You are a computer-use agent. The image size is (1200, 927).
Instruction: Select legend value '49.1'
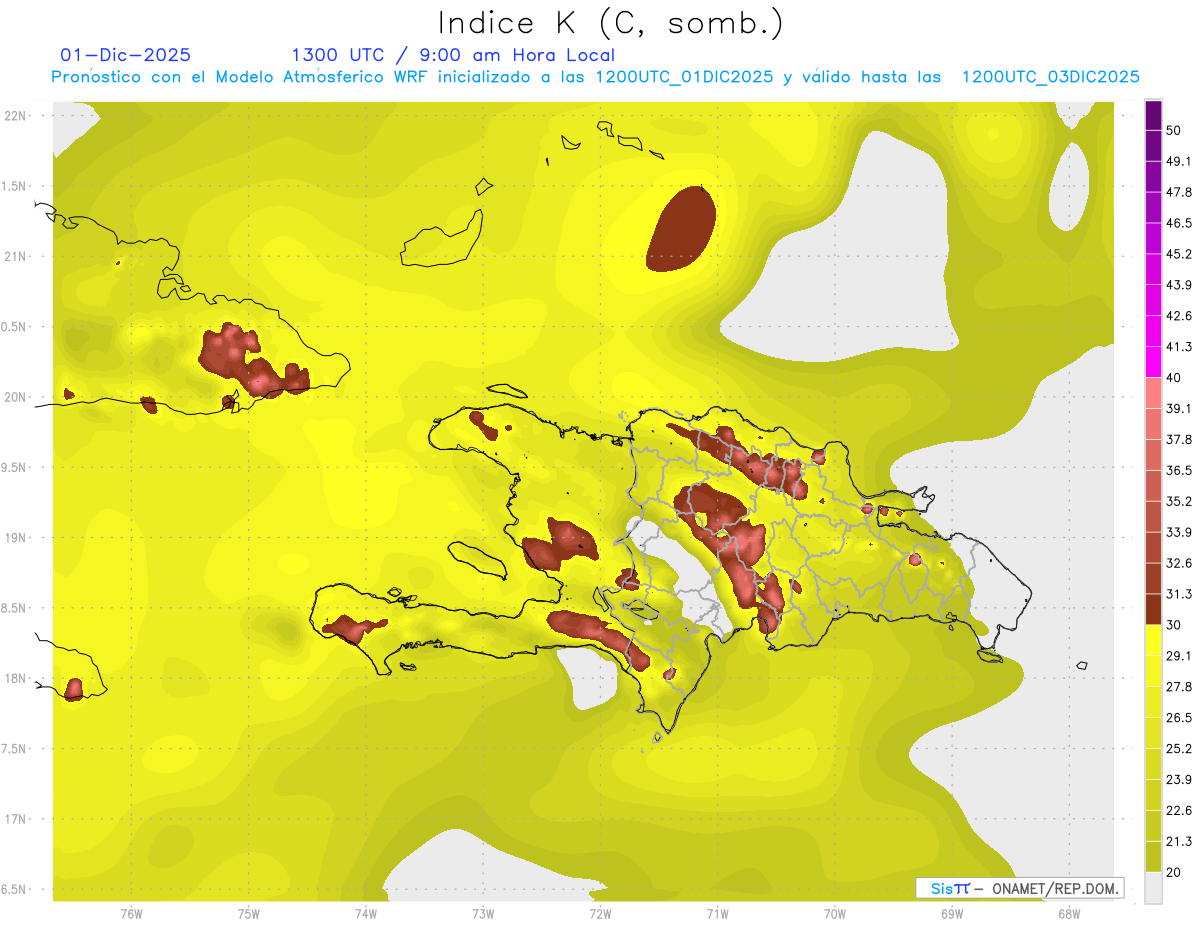(1178, 161)
